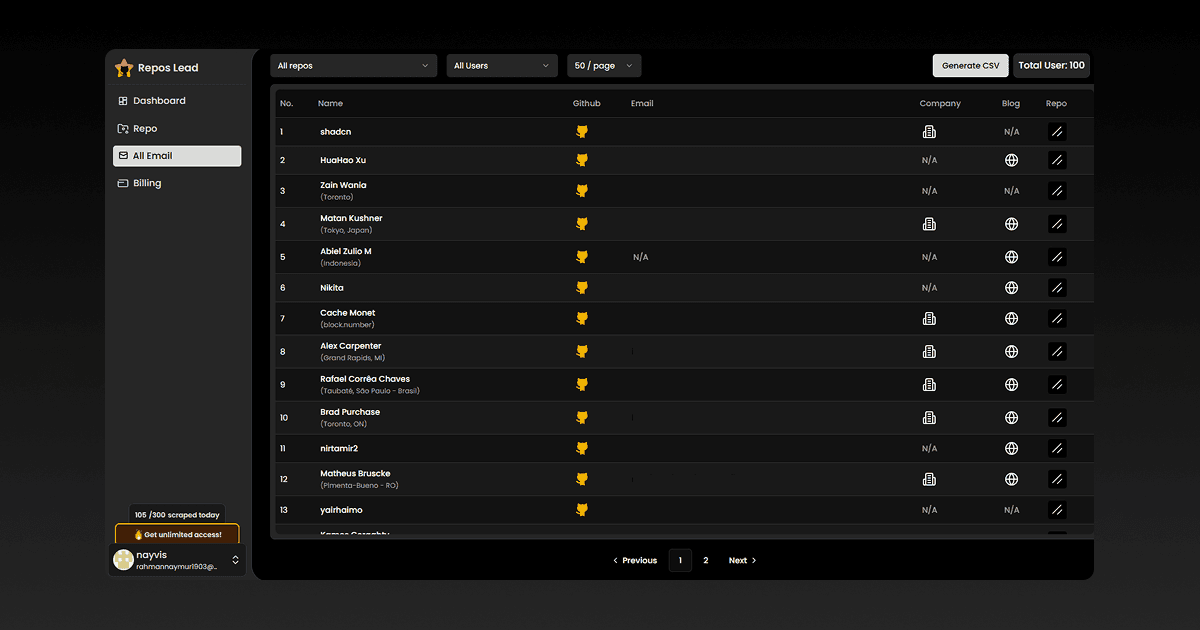1200x630 pixels.
Task: Click the blog globe icon for Nikita
Action: tap(1011, 287)
